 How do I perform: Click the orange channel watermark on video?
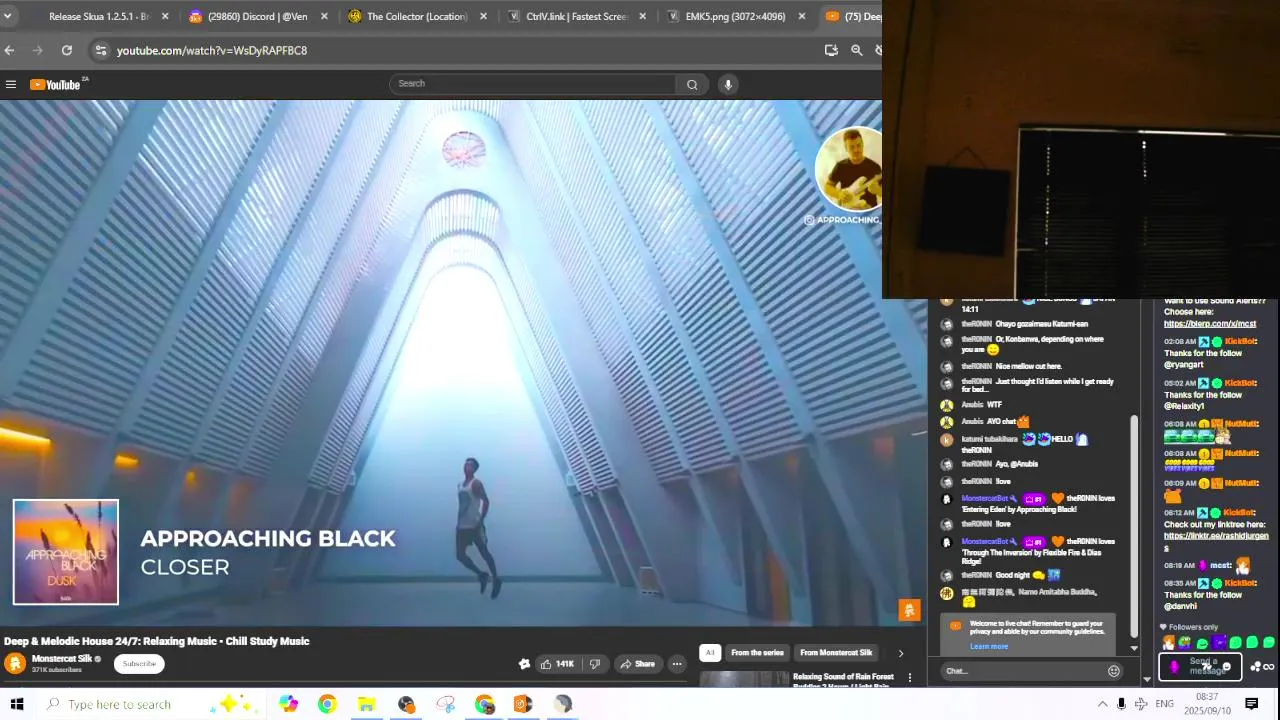point(909,610)
